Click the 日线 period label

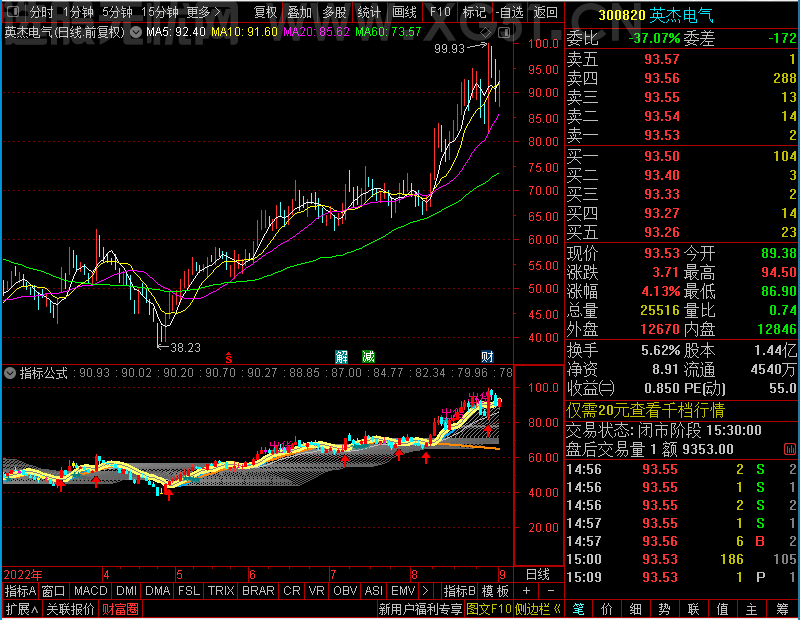(538, 575)
